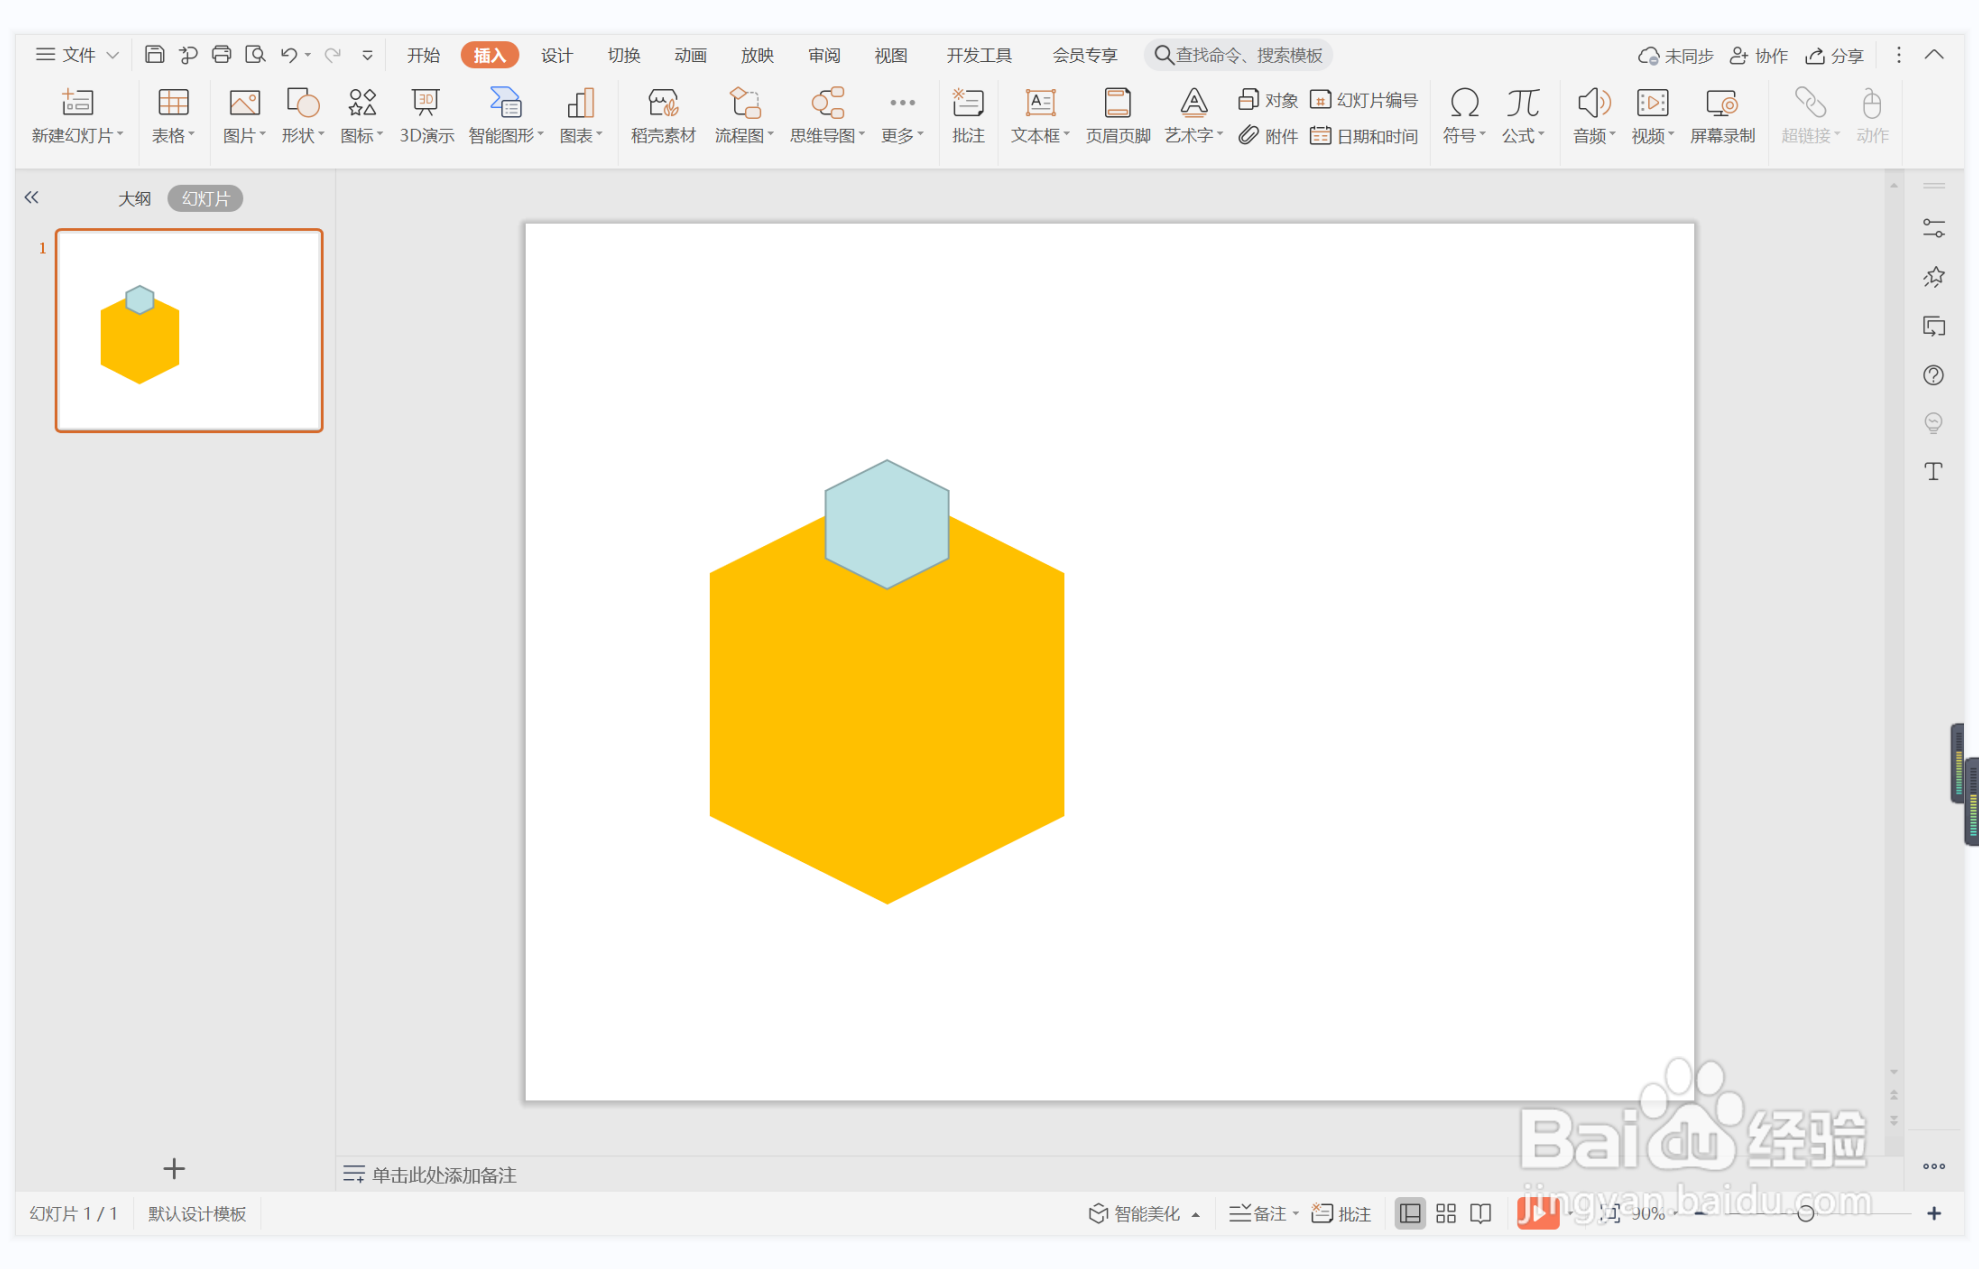Open the 文本框 text box dropdown
The width and height of the screenshot is (1979, 1269).
(x=1040, y=135)
